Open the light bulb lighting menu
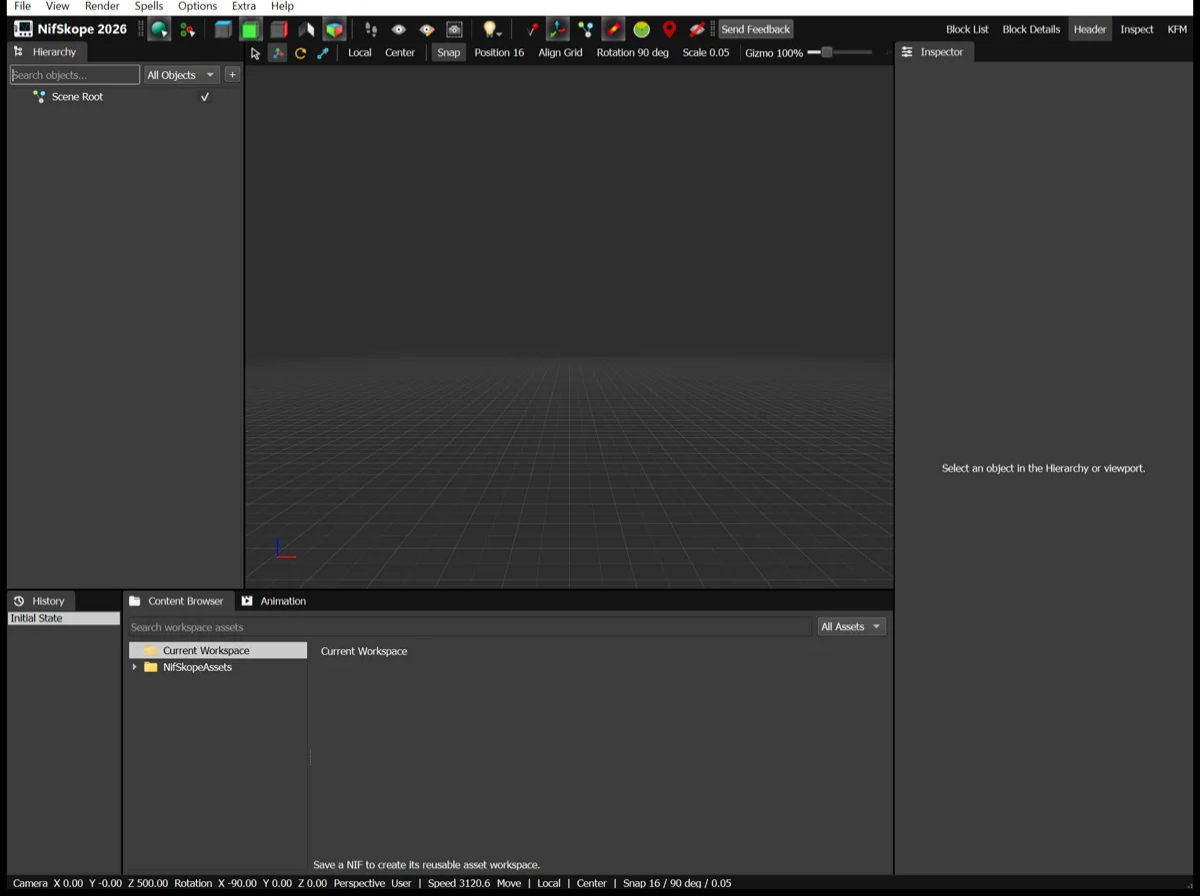 (490, 30)
